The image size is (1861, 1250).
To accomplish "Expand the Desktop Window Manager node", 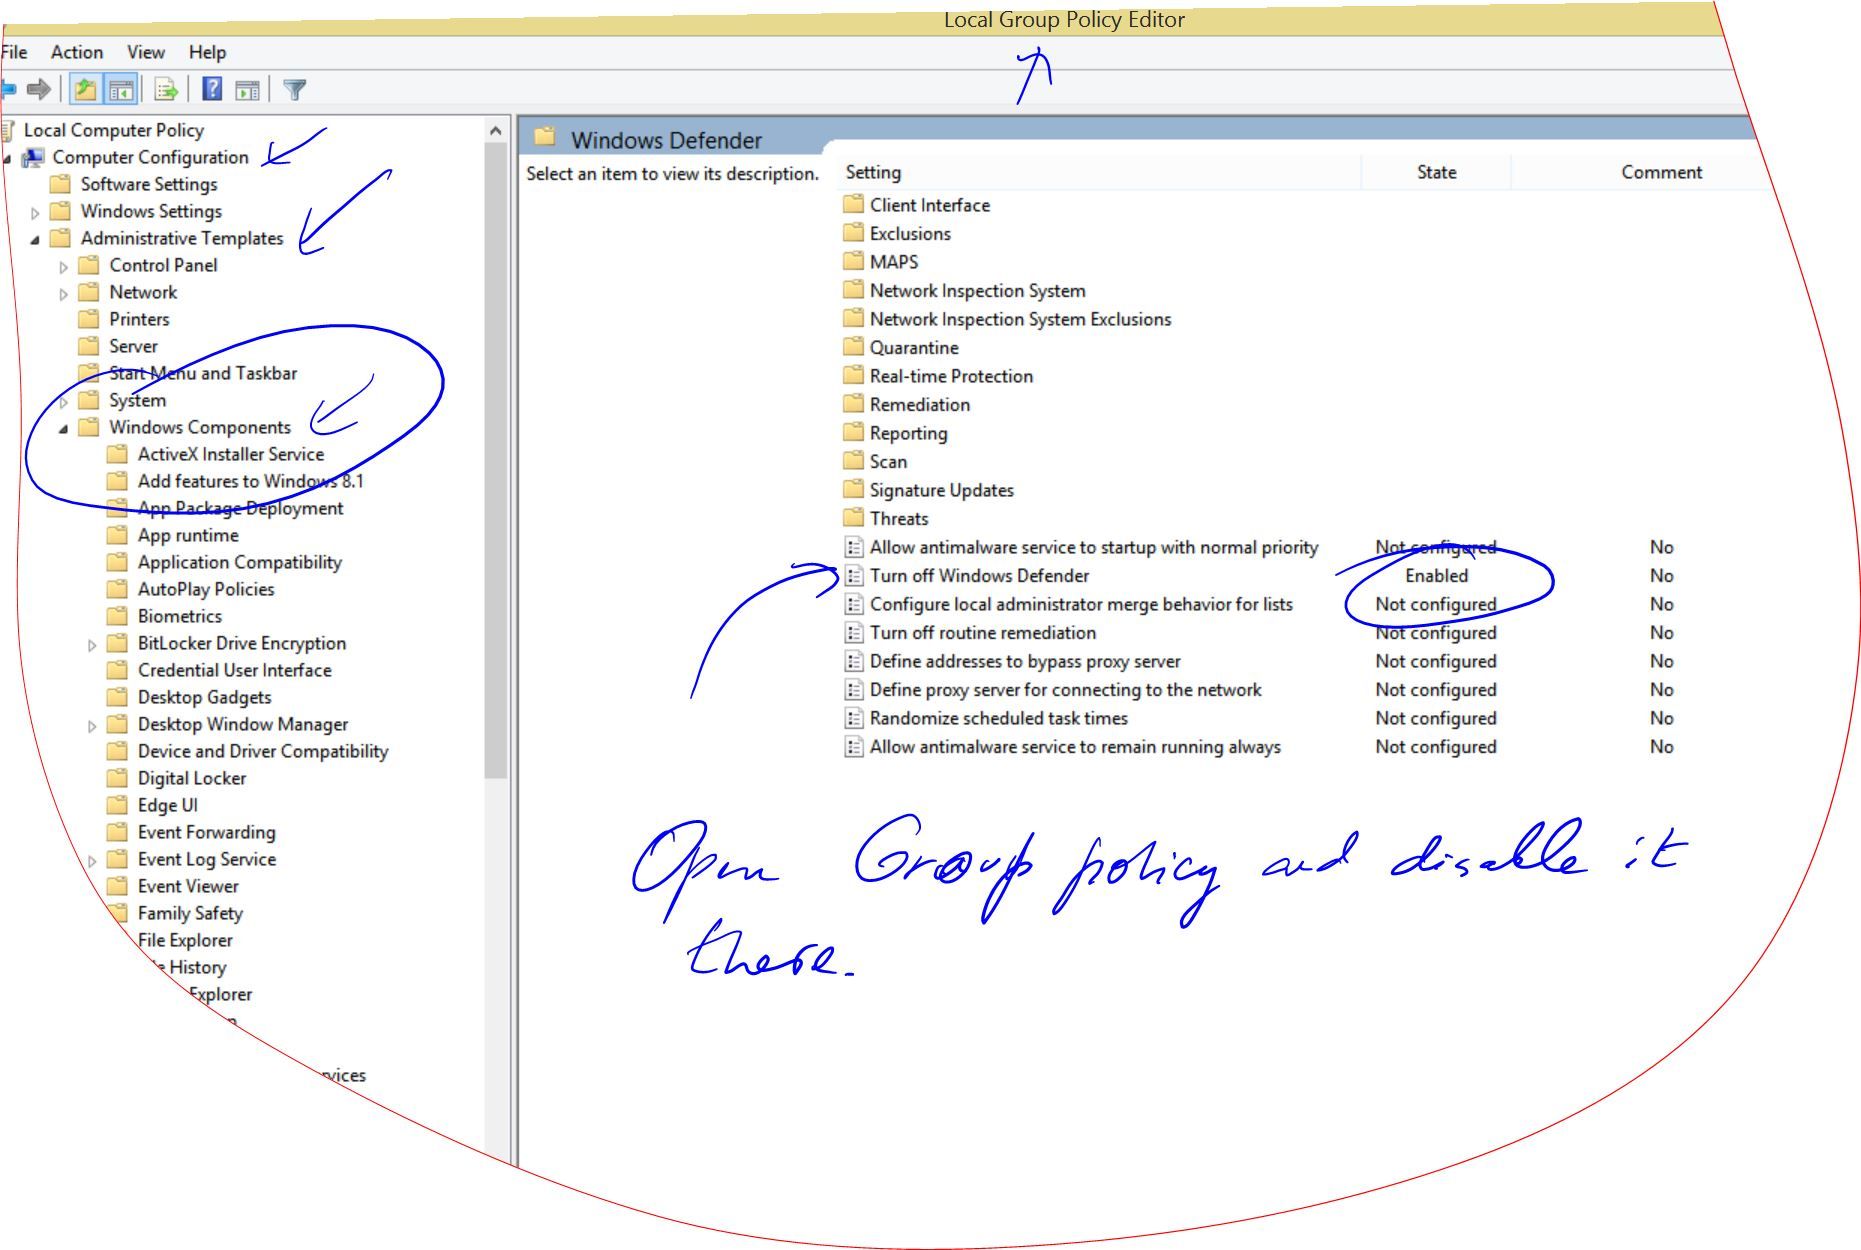I will click(x=92, y=725).
